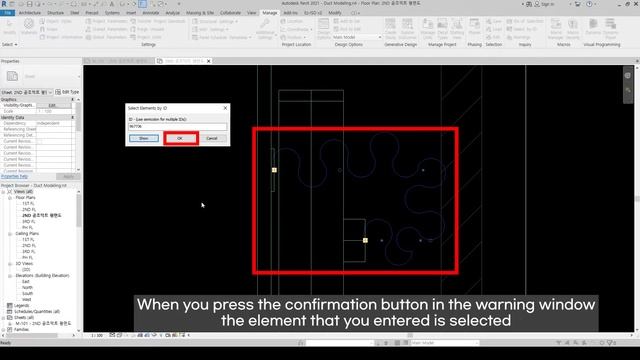Open Main Model design option dropdown
Viewport: 640px width, 360px height.
pos(357,37)
